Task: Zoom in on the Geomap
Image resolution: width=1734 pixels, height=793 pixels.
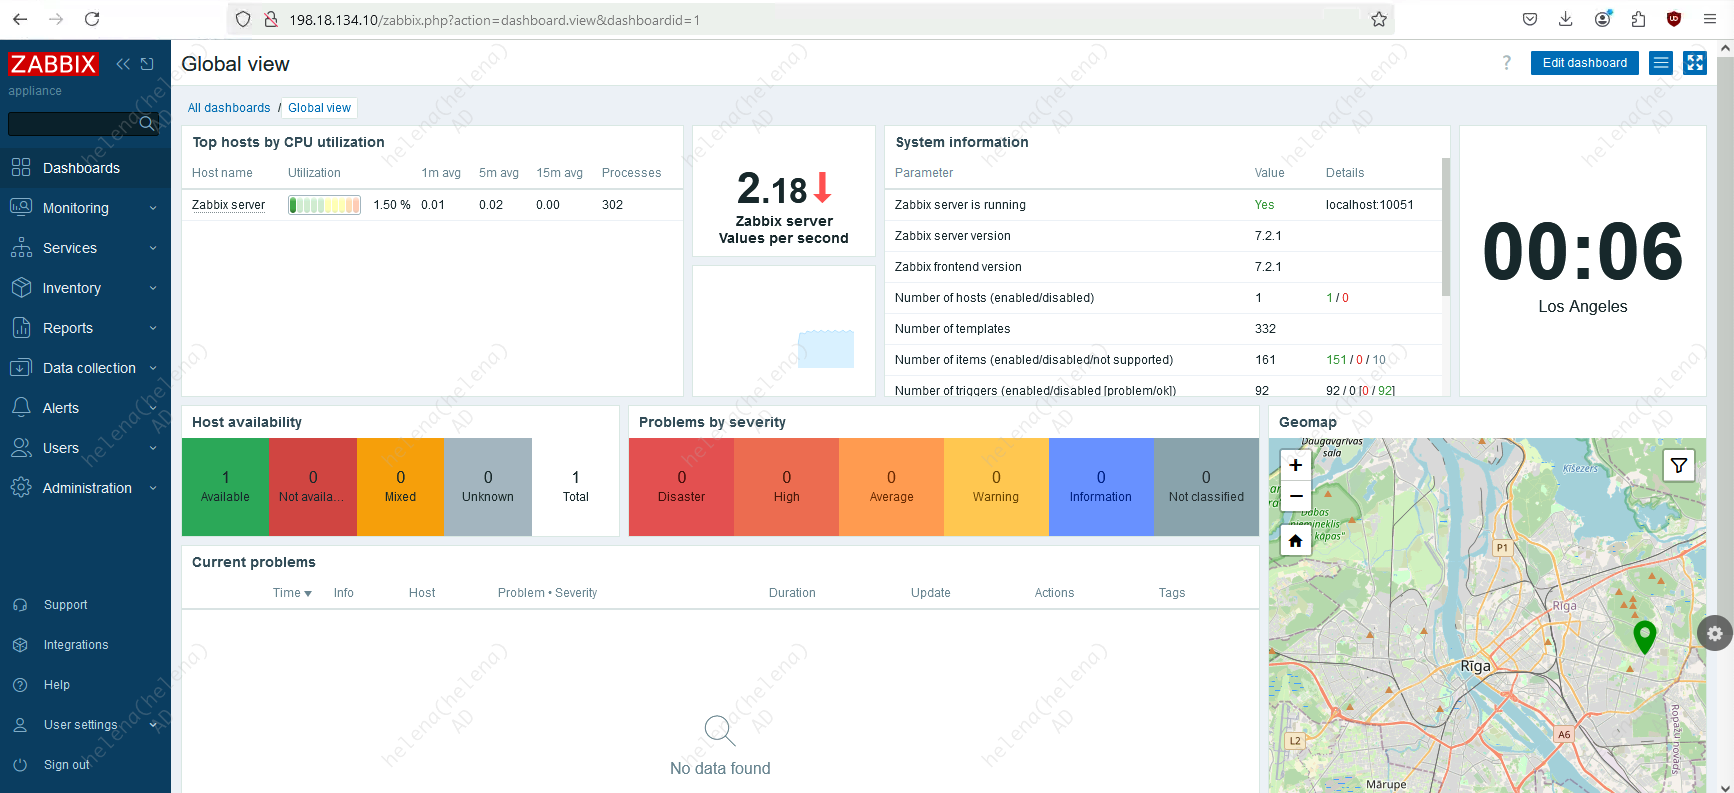Action: click(x=1295, y=465)
